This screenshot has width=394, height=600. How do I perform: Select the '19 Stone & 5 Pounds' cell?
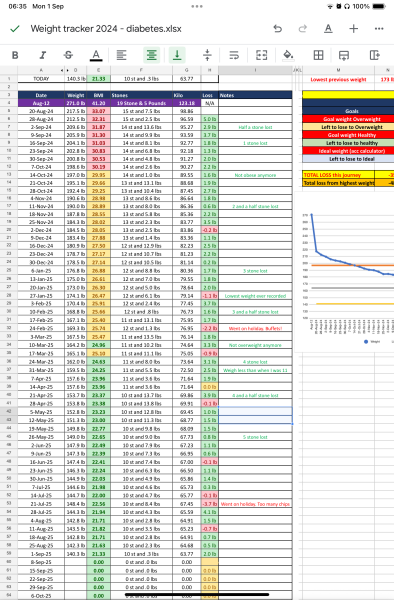click(x=141, y=103)
